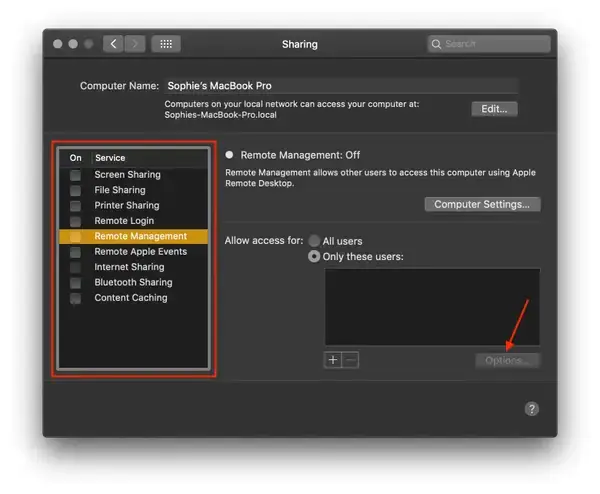Image resolution: width=600 pixels, height=494 pixels.
Task: Click the Options... button
Action: click(x=507, y=360)
